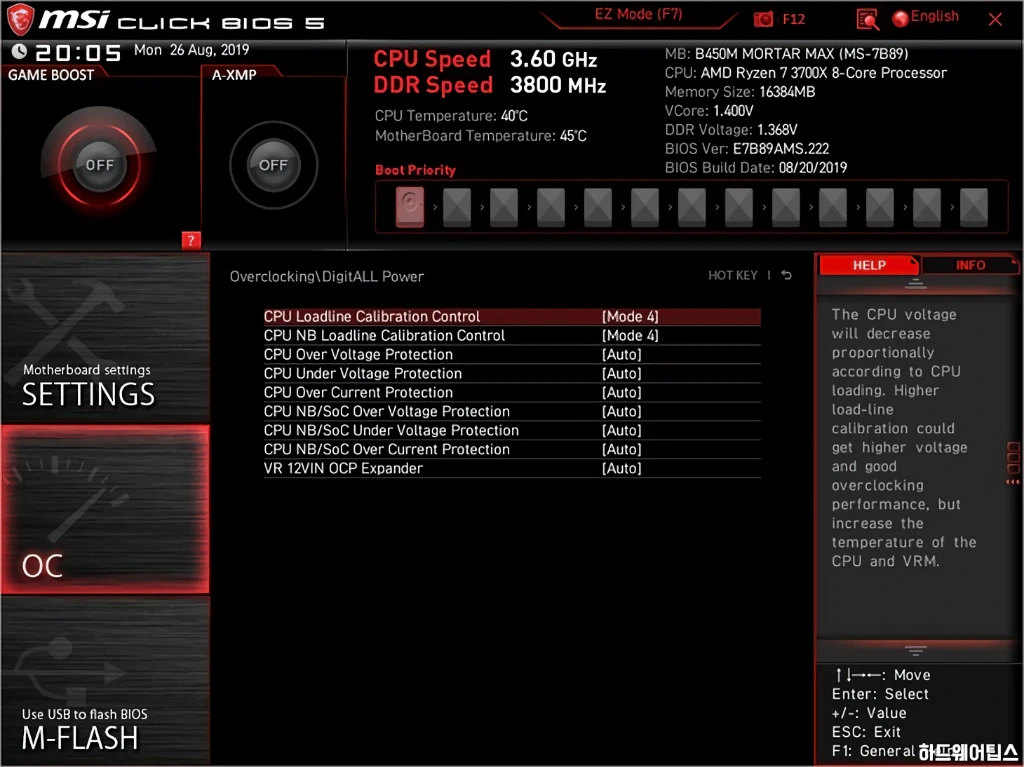Screen dimensions: 1024x767
Task: Click the last empty boot priority slot
Action: pos(974,206)
